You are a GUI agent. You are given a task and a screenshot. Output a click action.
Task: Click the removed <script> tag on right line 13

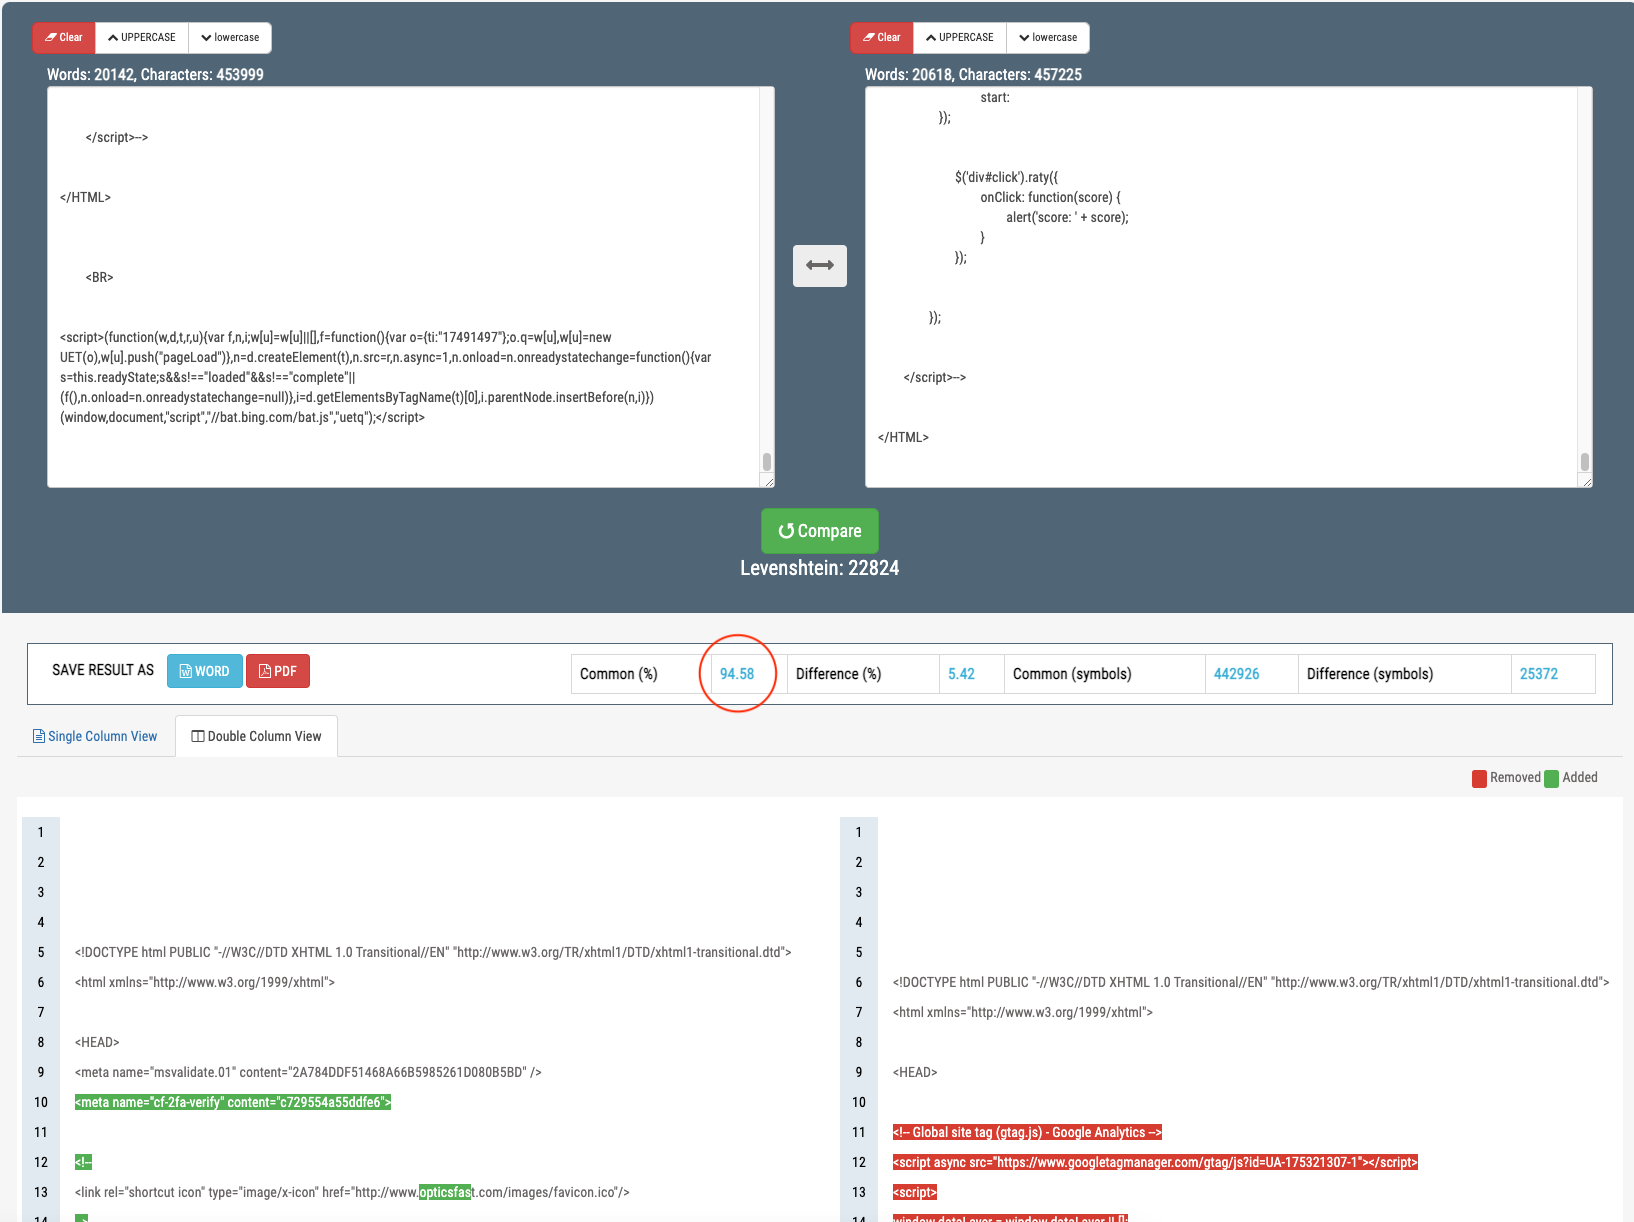[915, 1192]
